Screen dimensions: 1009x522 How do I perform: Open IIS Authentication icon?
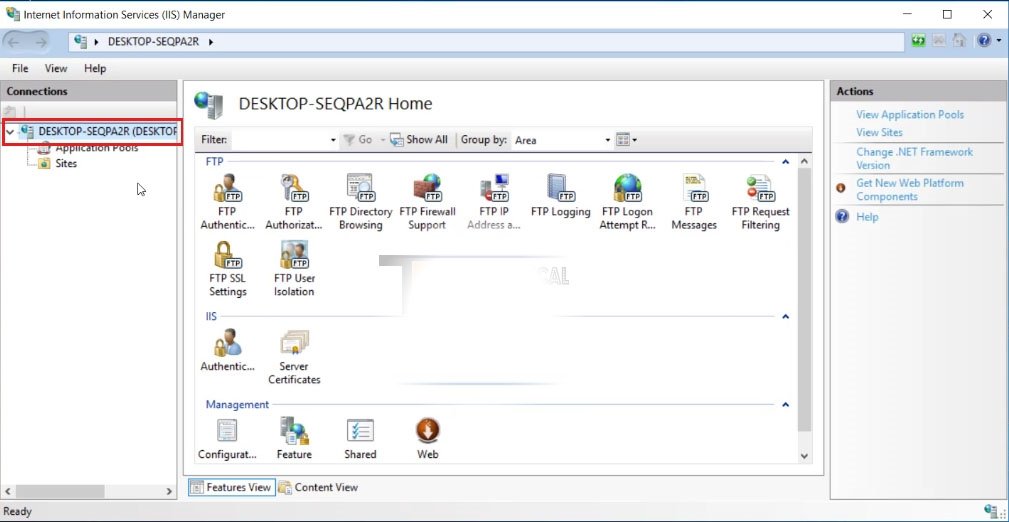pyautogui.click(x=227, y=350)
